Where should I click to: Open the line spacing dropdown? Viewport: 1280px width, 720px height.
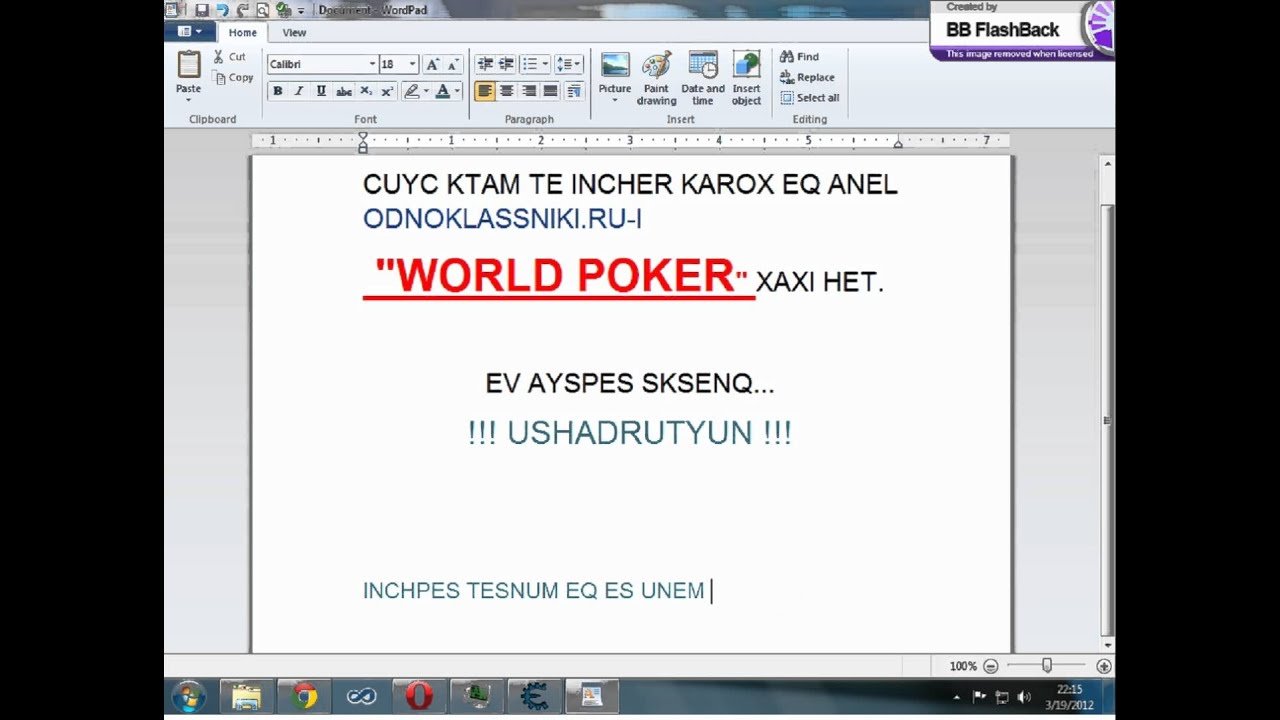coord(568,64)
